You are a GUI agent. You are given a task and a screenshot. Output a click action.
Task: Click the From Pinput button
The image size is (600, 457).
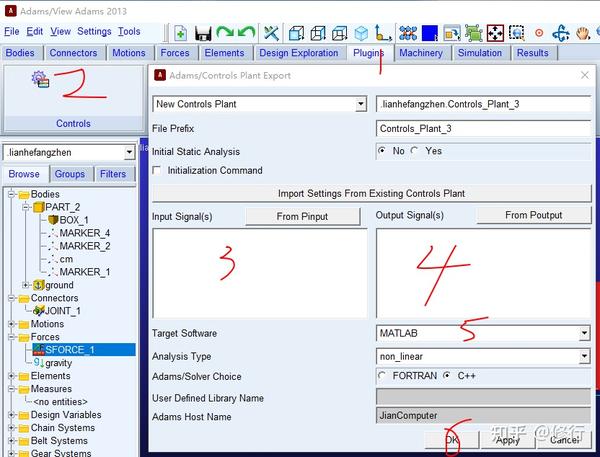(302, 217)
